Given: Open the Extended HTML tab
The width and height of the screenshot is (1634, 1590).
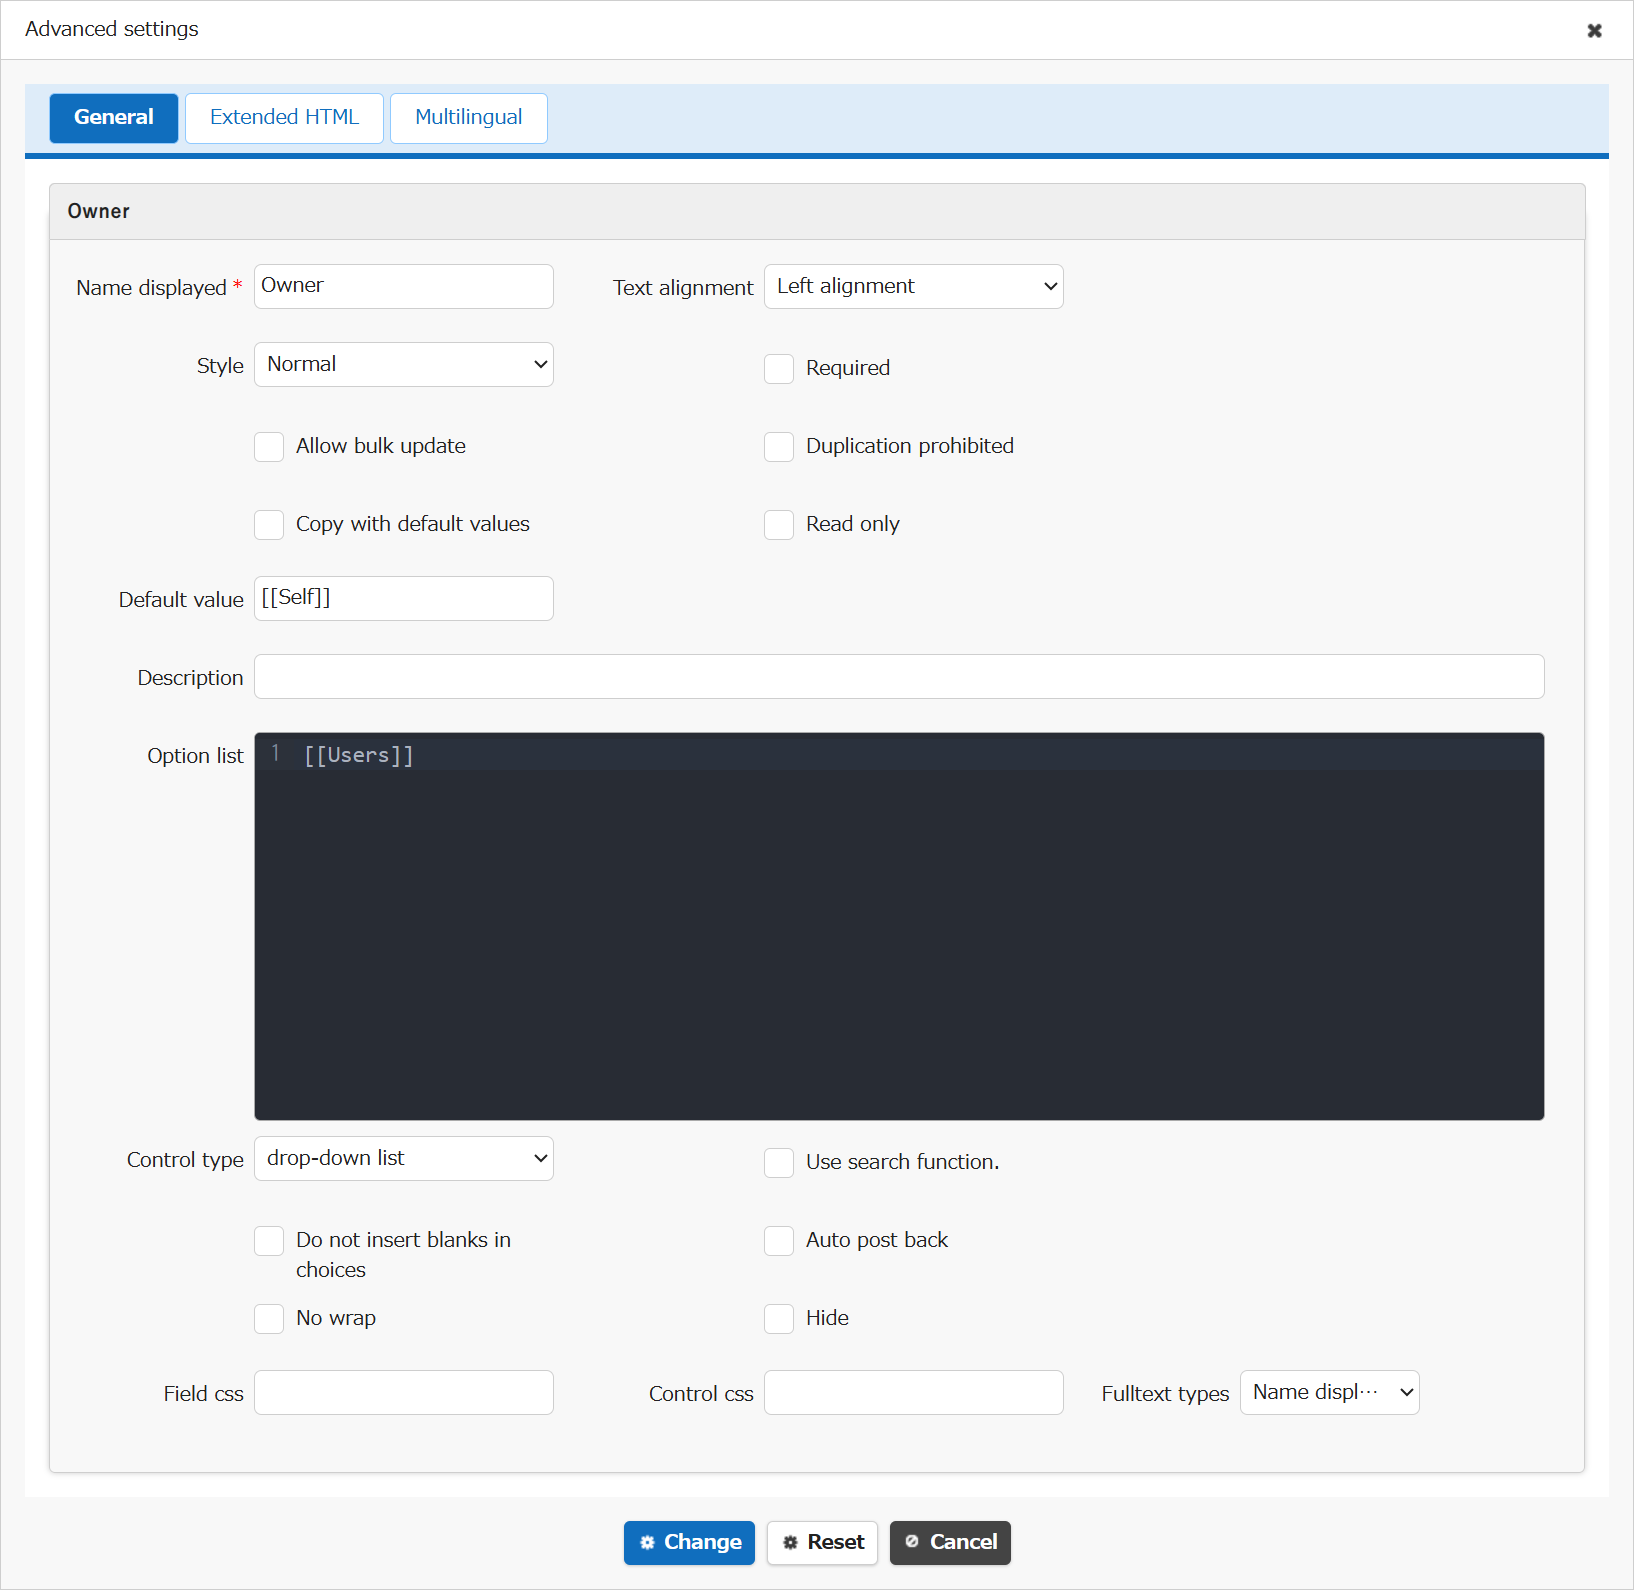Looking at the screenshot, I should pos(284,118).
